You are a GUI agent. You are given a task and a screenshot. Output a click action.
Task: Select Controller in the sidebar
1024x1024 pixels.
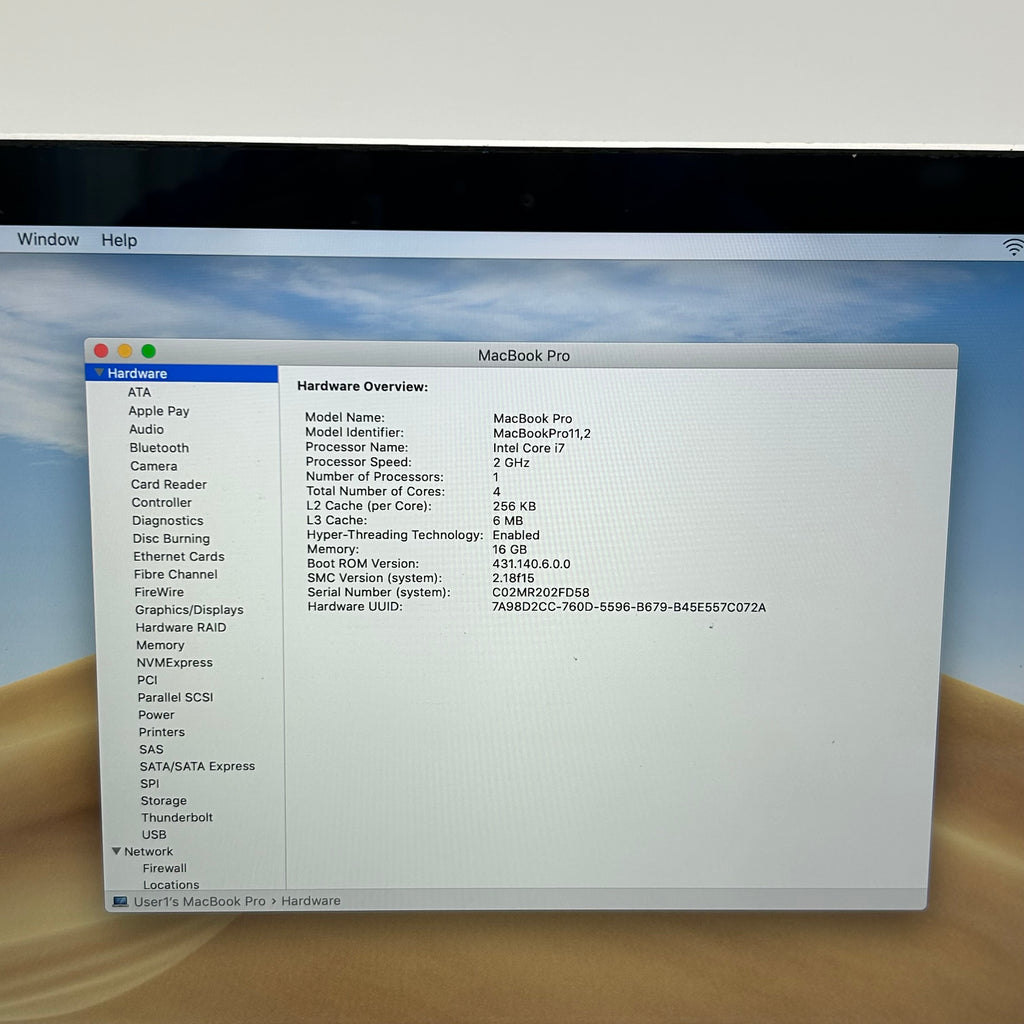pyautogui.click(x=161, y=502)
